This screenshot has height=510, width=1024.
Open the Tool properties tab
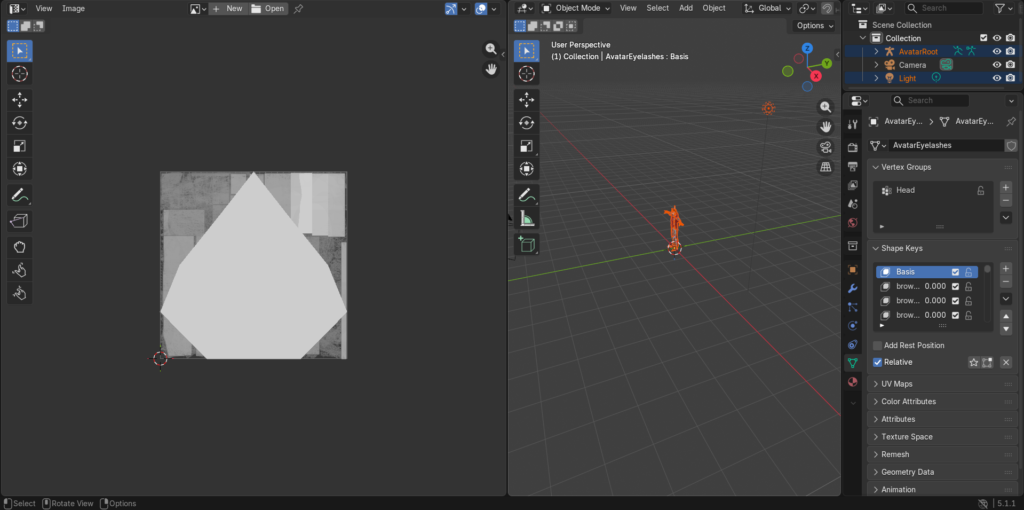(852, 125)
